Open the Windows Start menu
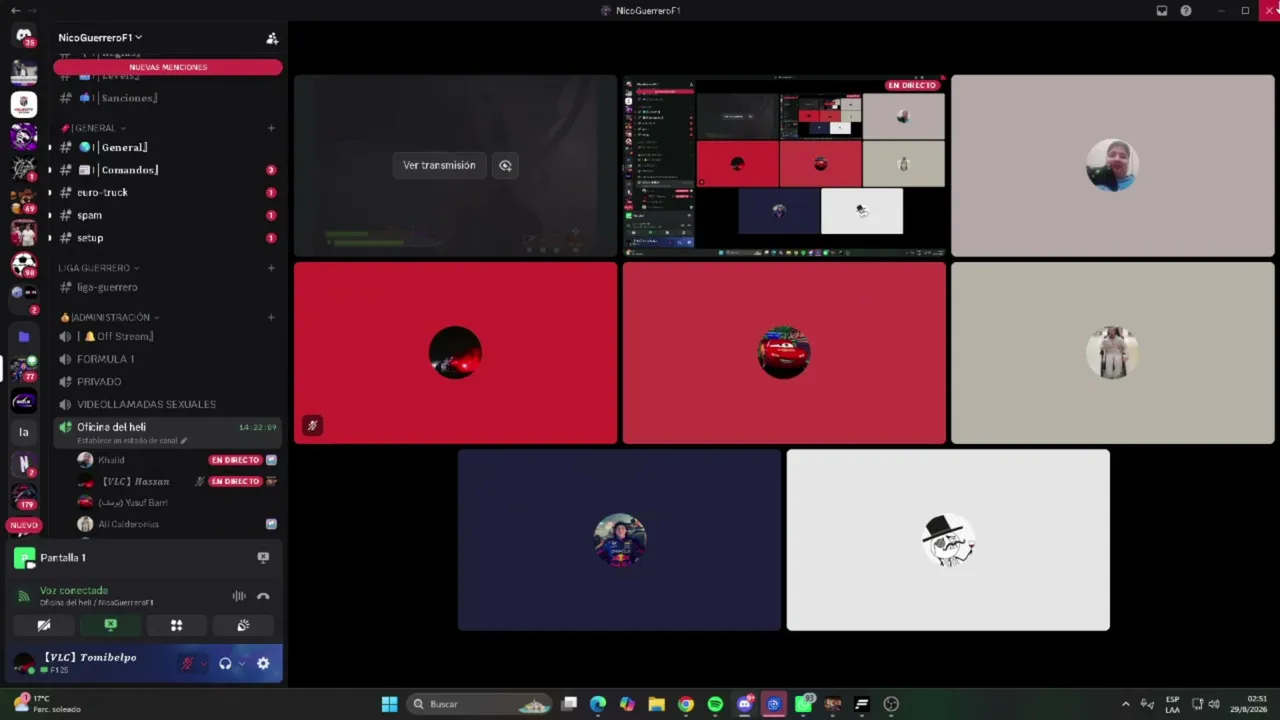 pyautogui.click(x=389, y=704)
